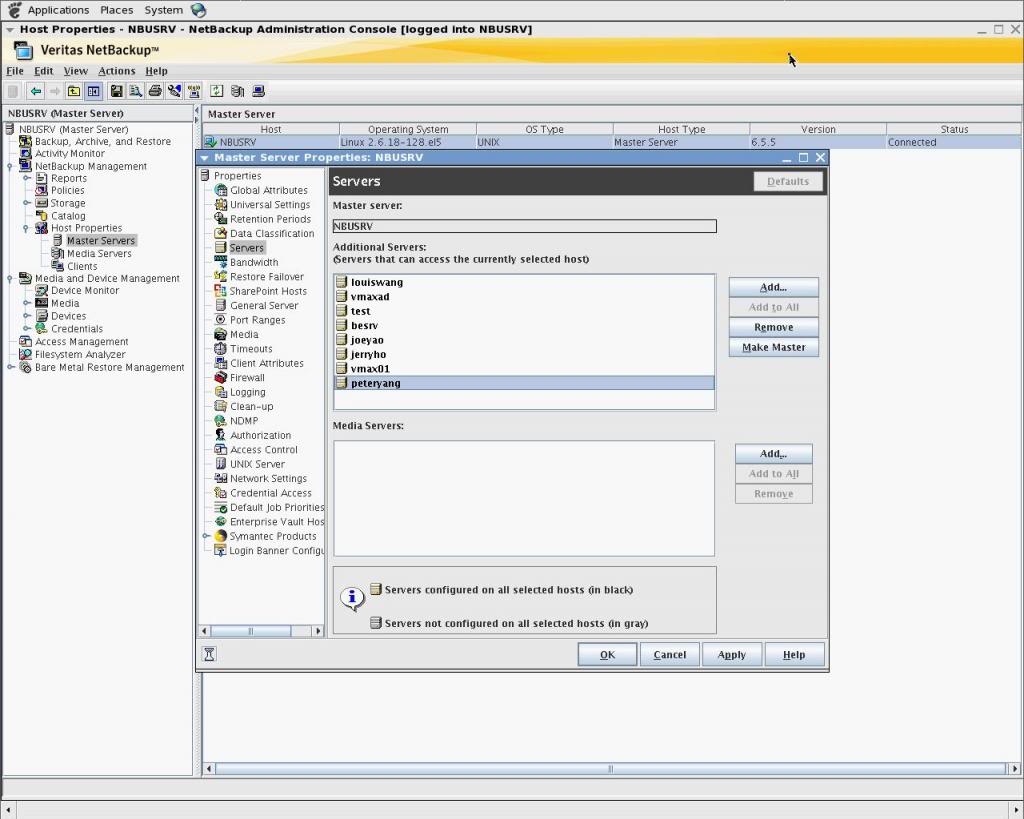Click the printer toolbar icon

tap(155, 91)
